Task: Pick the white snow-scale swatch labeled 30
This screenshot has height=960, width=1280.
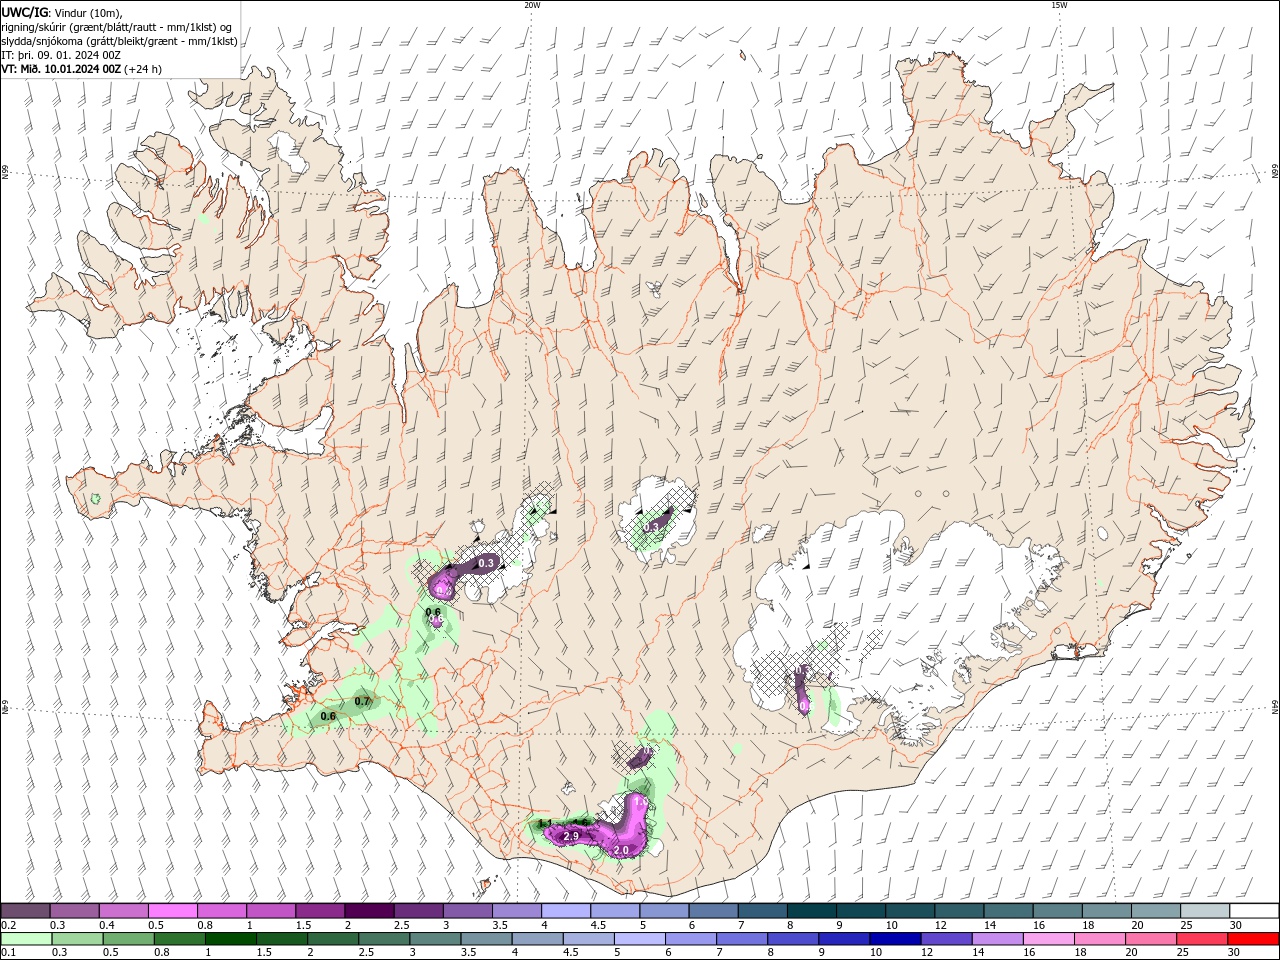Action: click(x=1255, y=911)
